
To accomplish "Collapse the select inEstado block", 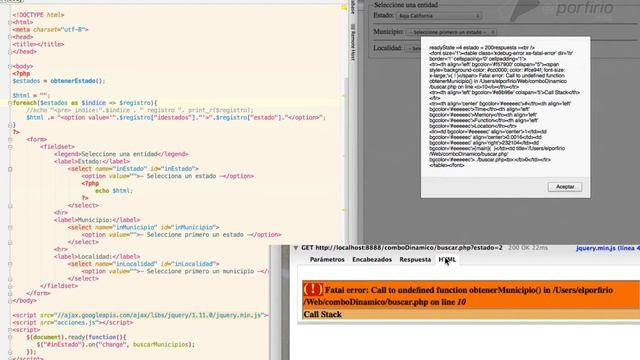I will pos(10,169).
